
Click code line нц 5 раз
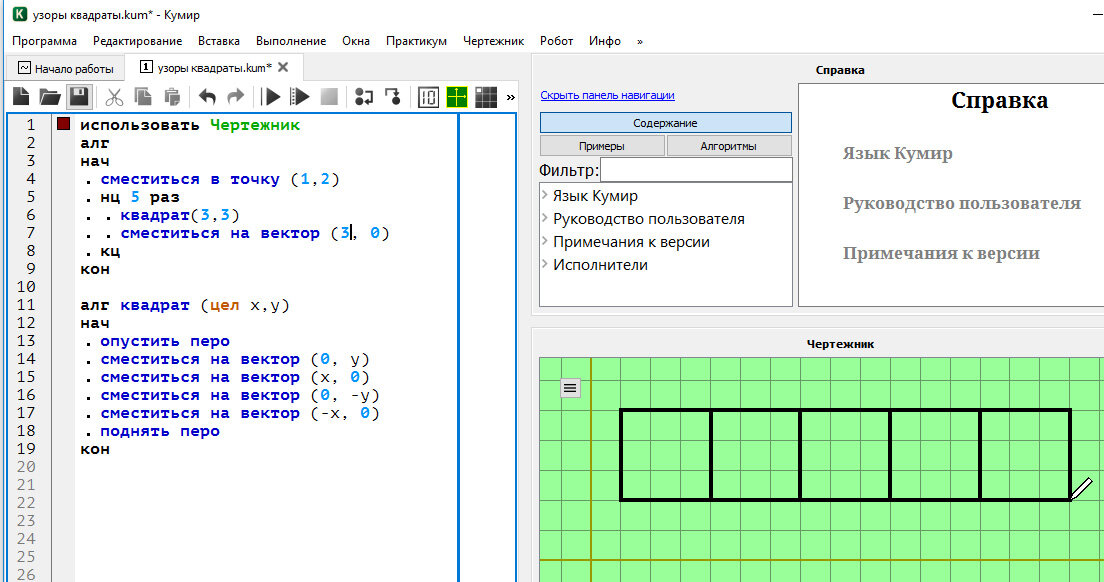139,197
